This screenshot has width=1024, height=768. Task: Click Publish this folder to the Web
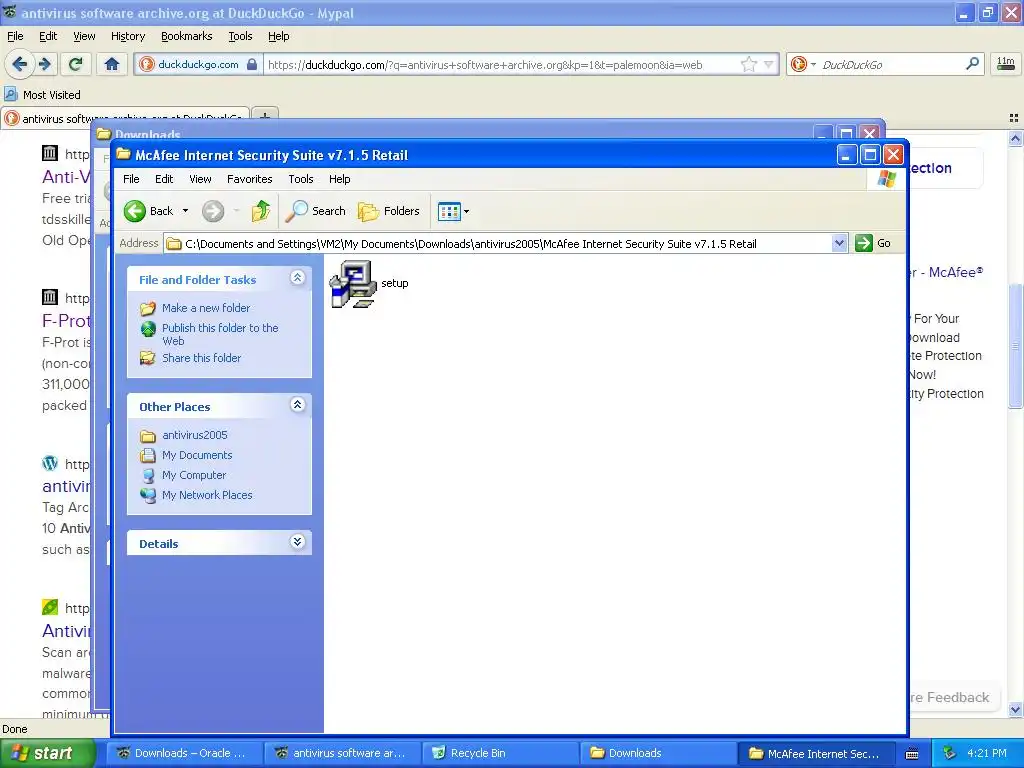[220, 334]
